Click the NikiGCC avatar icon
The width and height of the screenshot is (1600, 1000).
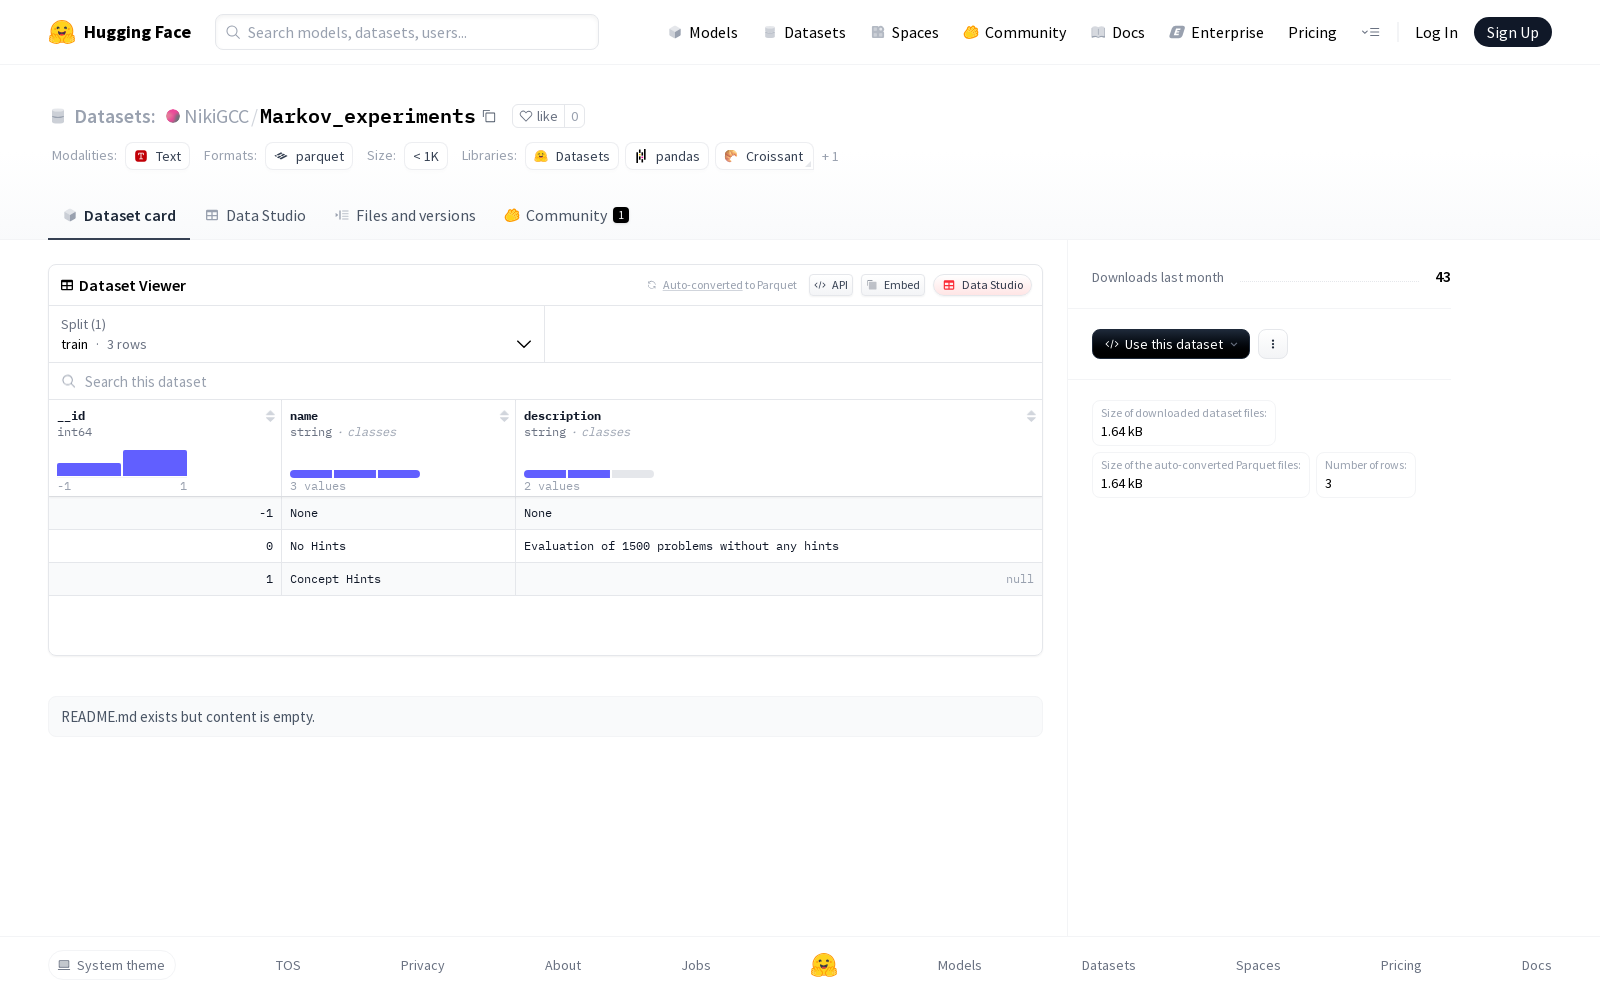coord(173,116)
